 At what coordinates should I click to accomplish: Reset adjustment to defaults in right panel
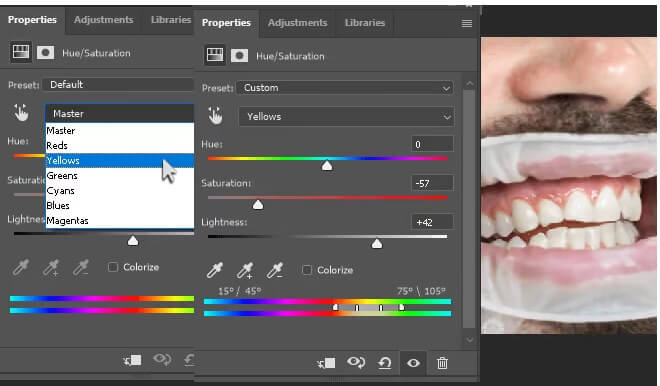[385, 363]
